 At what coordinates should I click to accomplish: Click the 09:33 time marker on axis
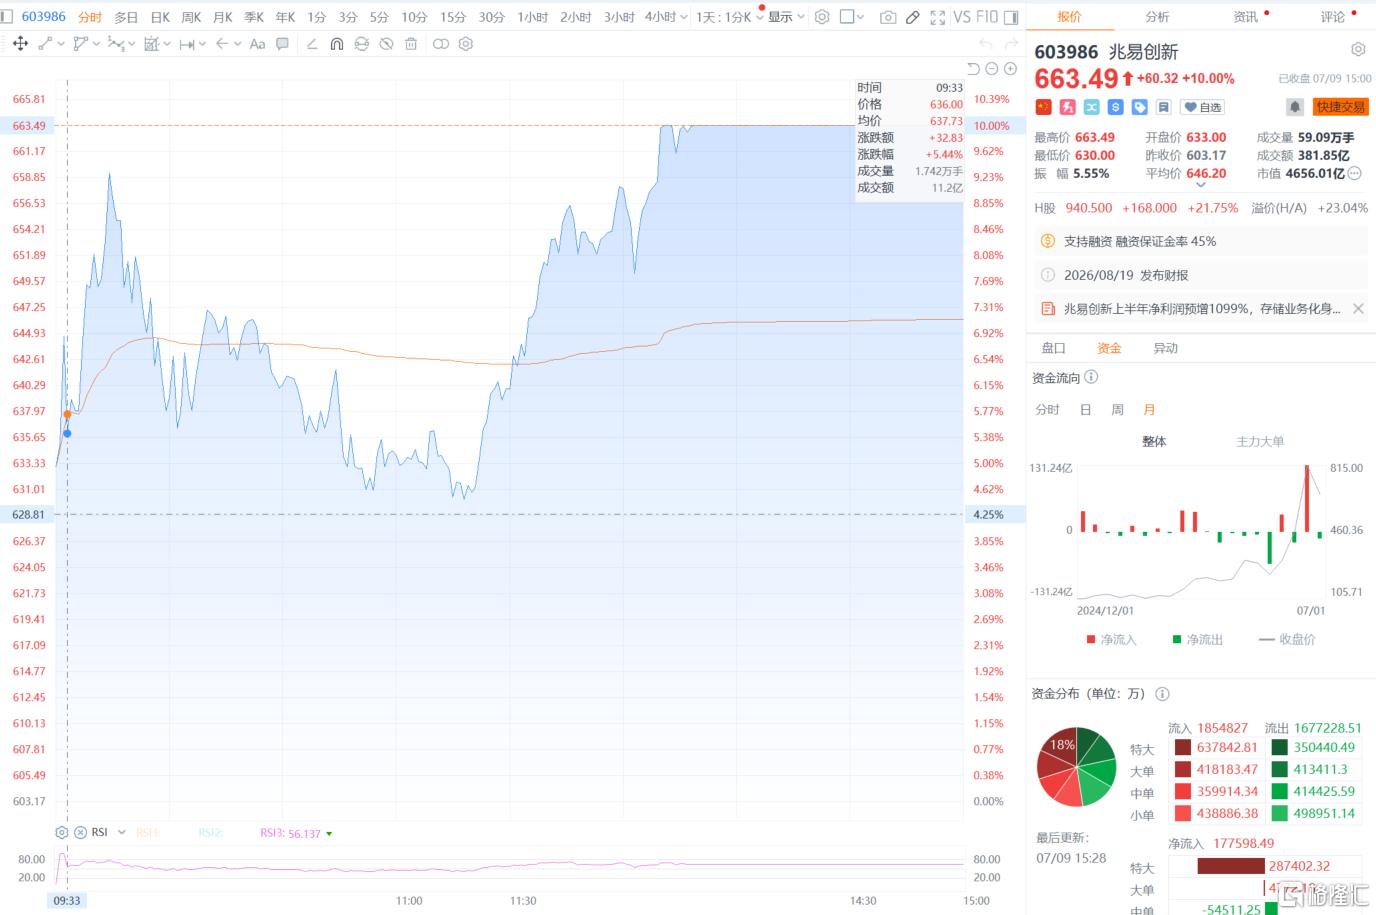click(x=67, y=900)
